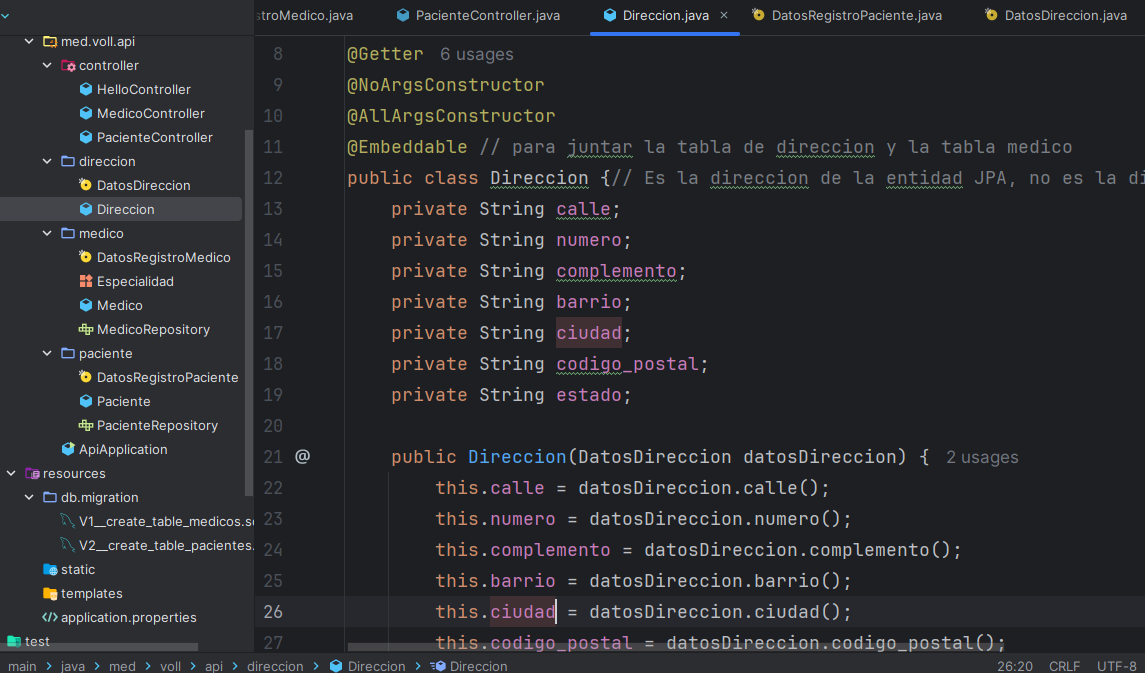Switch to DatosDireccion.java tab
Screen dimensions: 1145x673
(x=1056, y=15)
